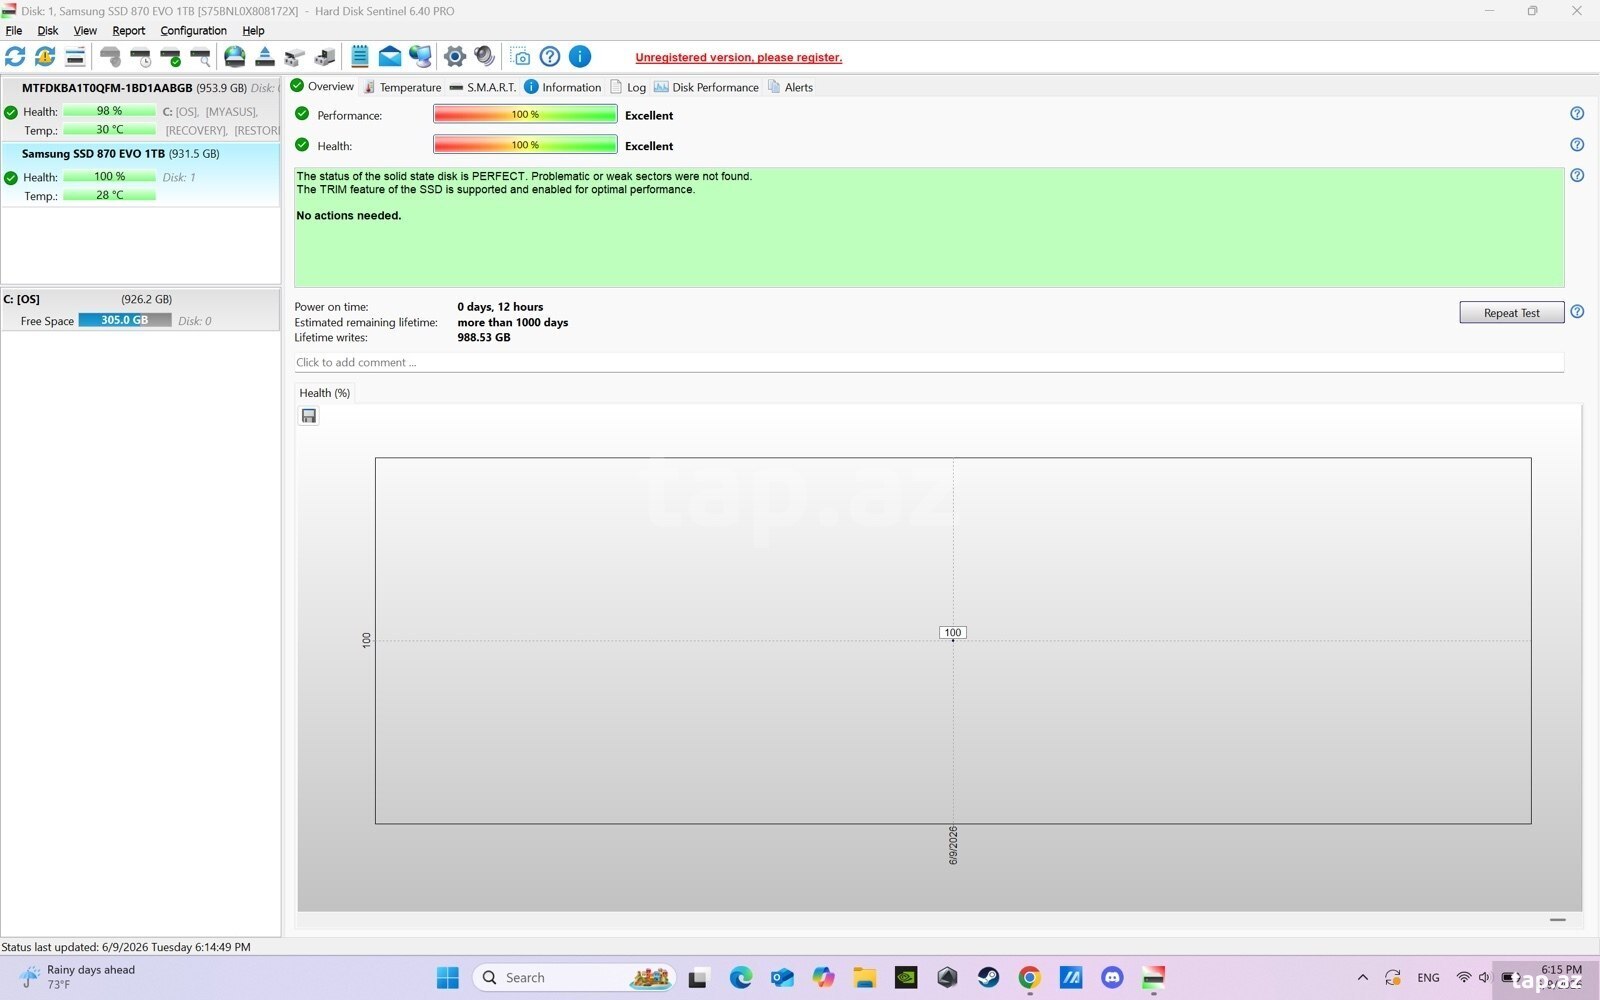Switch to the Information tab
Screen dimensions: 1600x1000
click(563, 88)
